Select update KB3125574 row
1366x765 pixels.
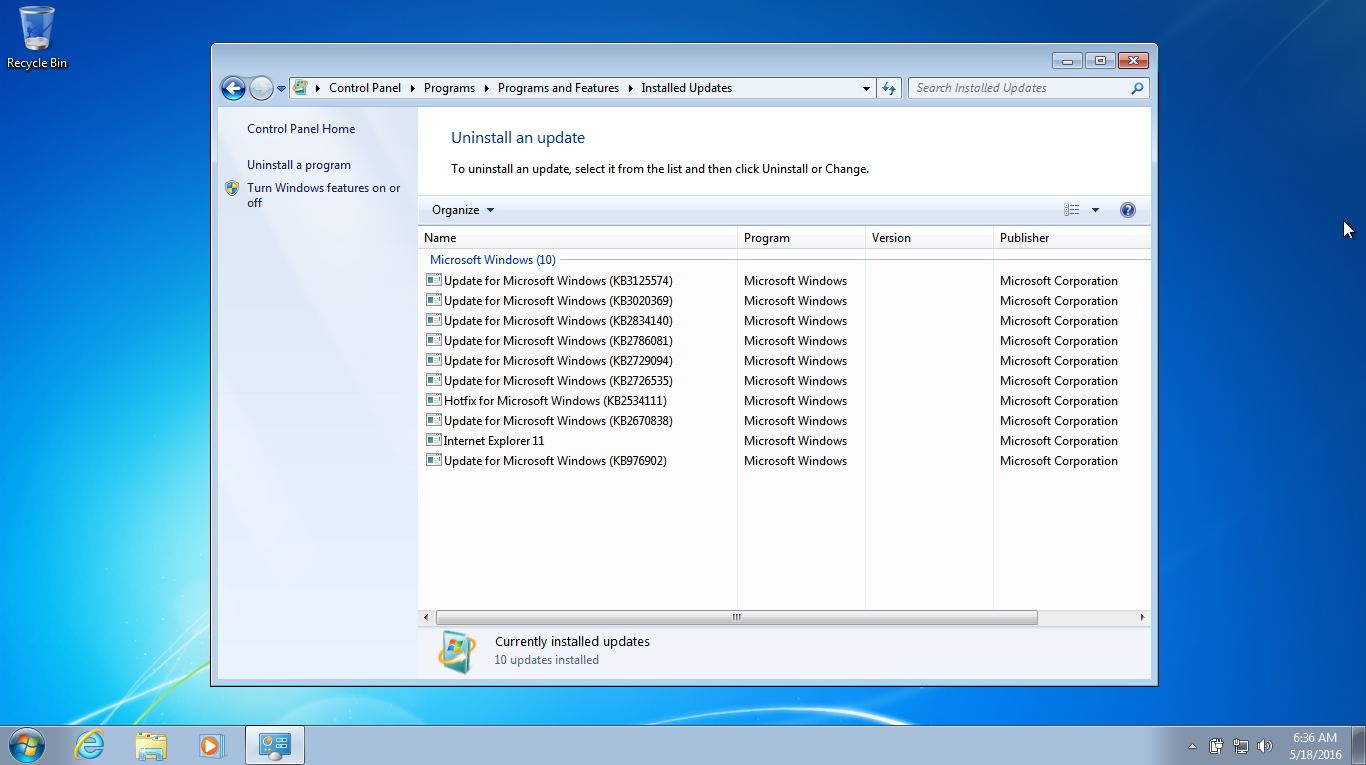pos(785,281)
